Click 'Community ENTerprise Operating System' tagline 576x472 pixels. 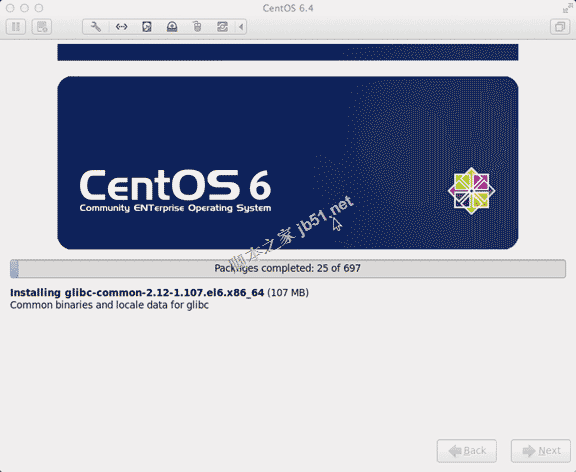[x=175, y=208]
